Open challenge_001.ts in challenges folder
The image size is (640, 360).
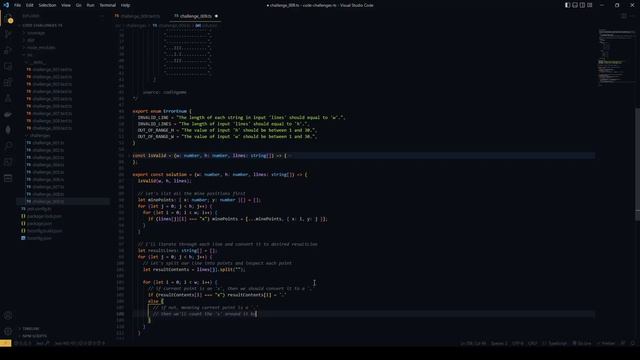[45, 143]
